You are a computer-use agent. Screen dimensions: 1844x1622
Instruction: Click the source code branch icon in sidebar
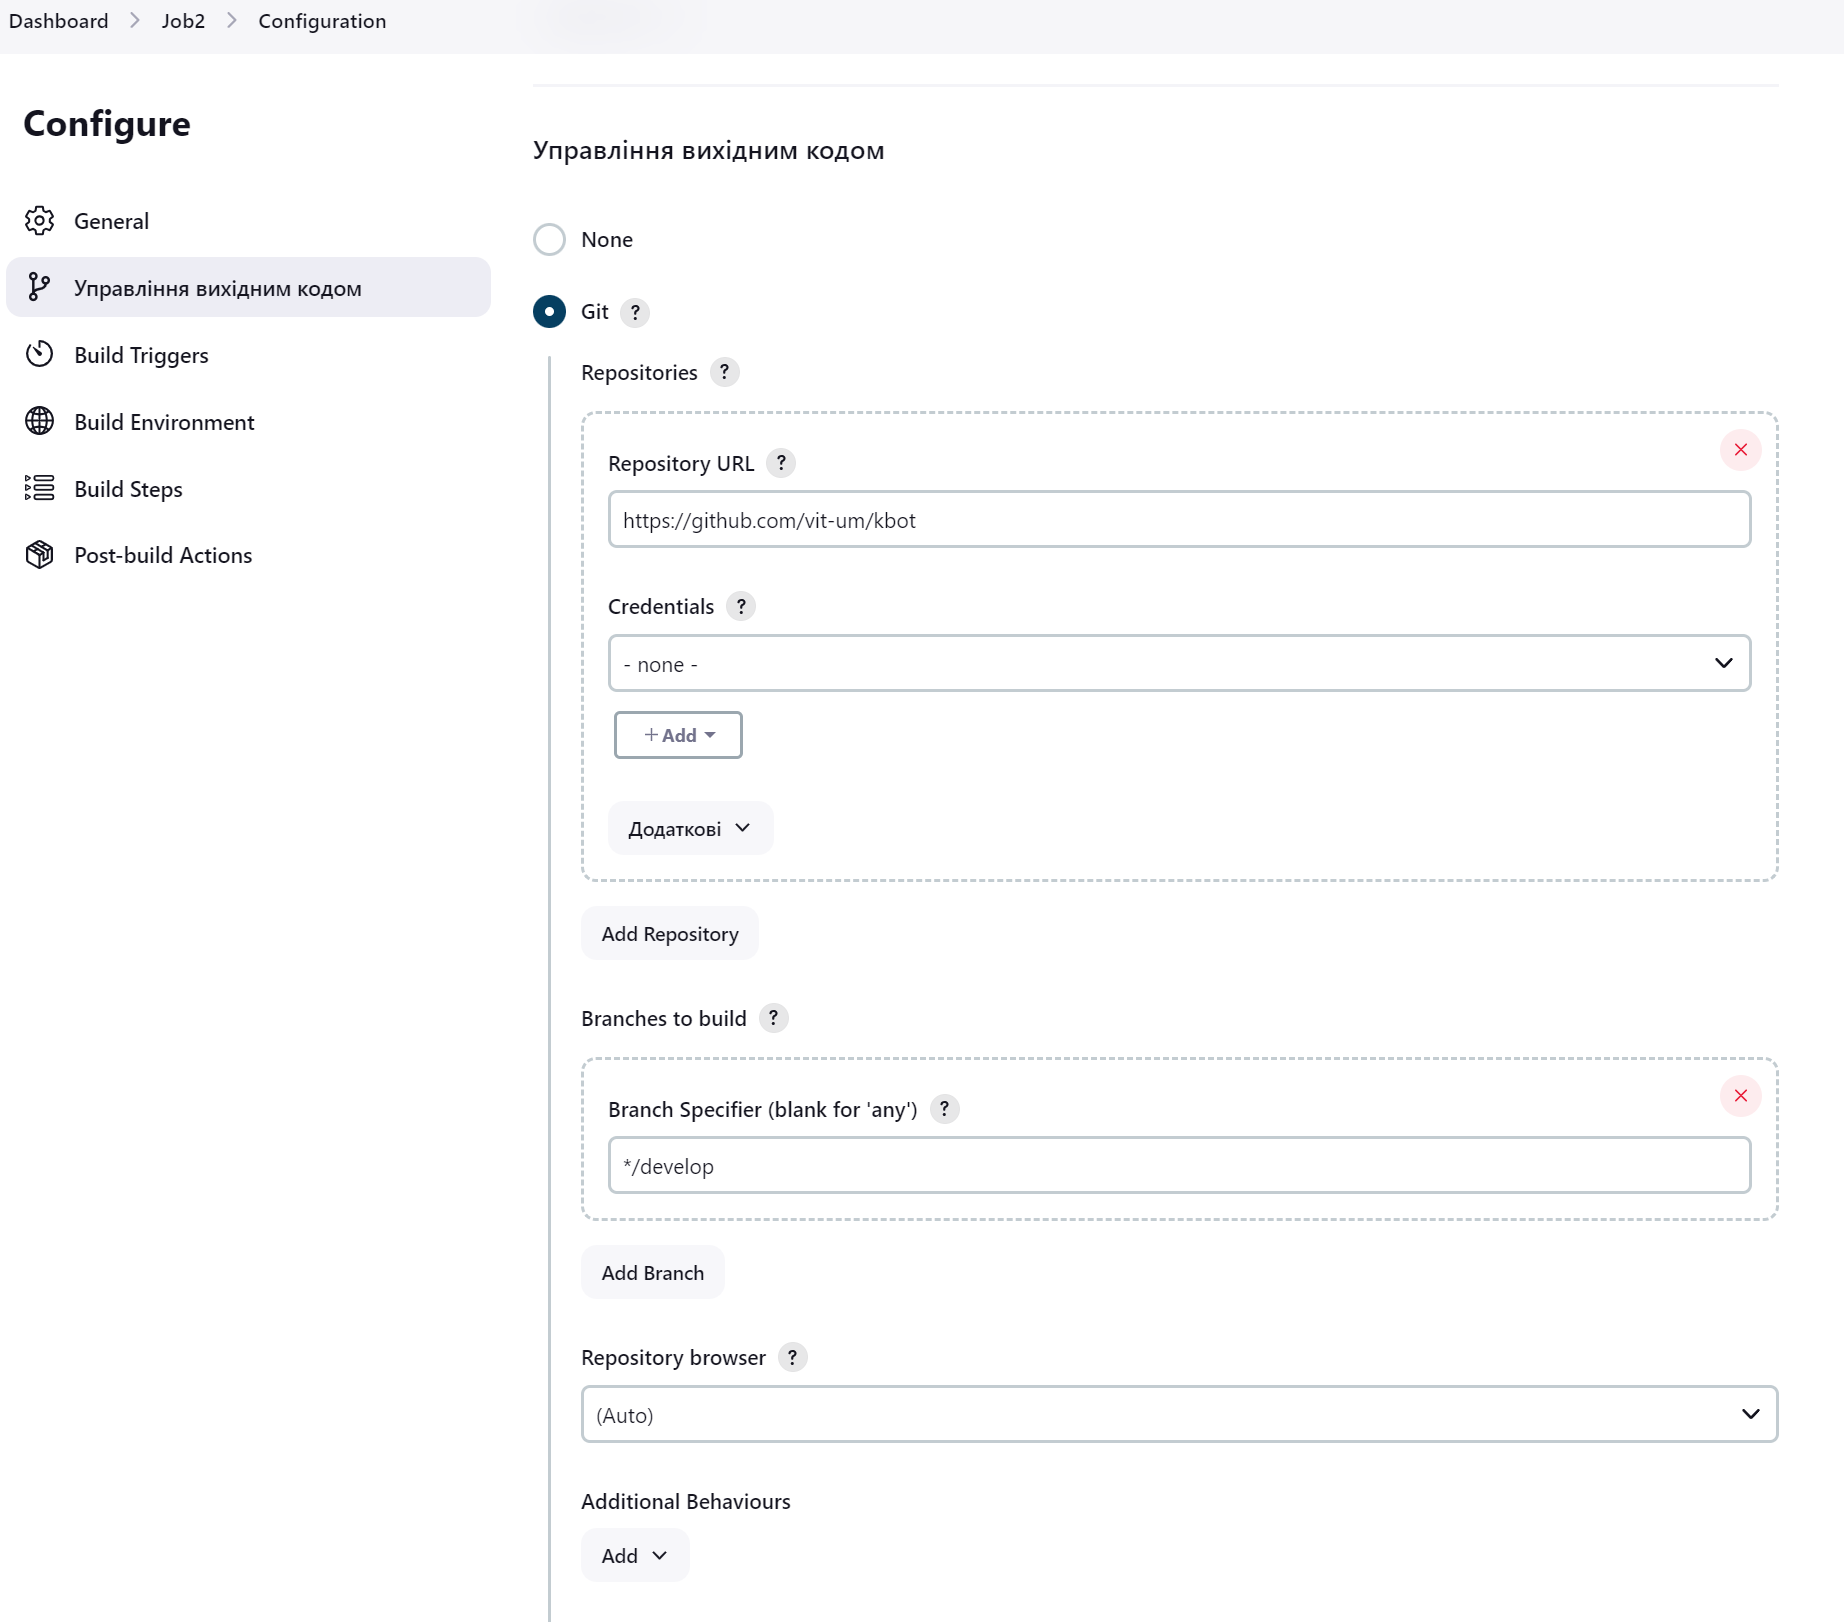(39, 288)
